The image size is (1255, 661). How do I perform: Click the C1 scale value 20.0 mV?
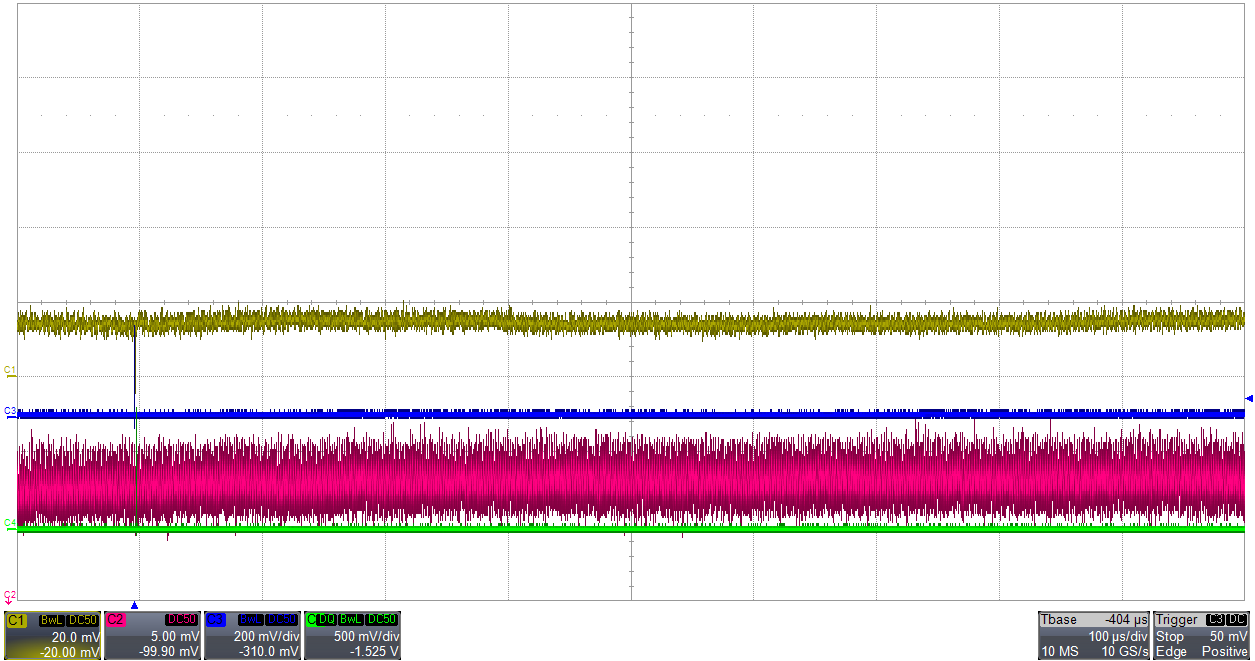click(x=75, y=637)
